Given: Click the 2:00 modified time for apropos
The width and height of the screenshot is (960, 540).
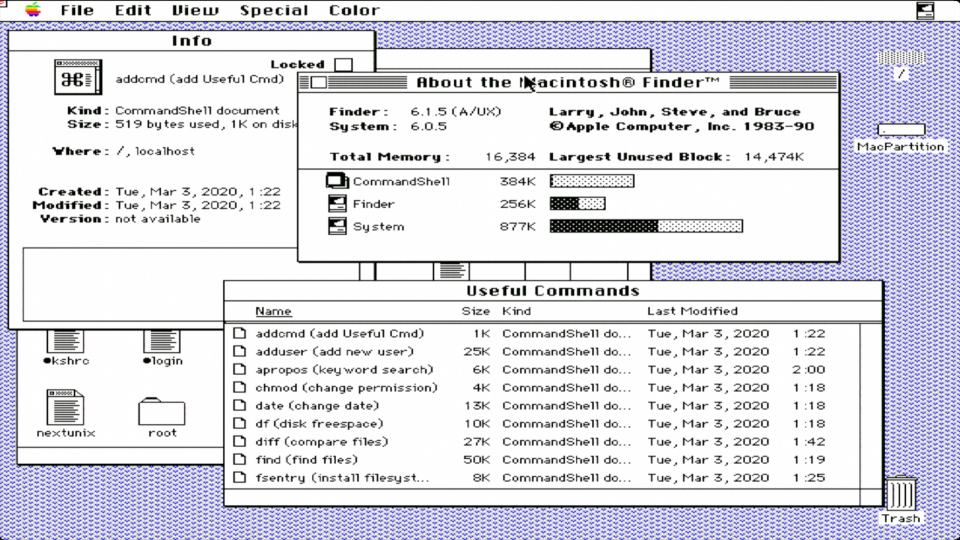Looking at the screenshot, I should click(809, 369).
